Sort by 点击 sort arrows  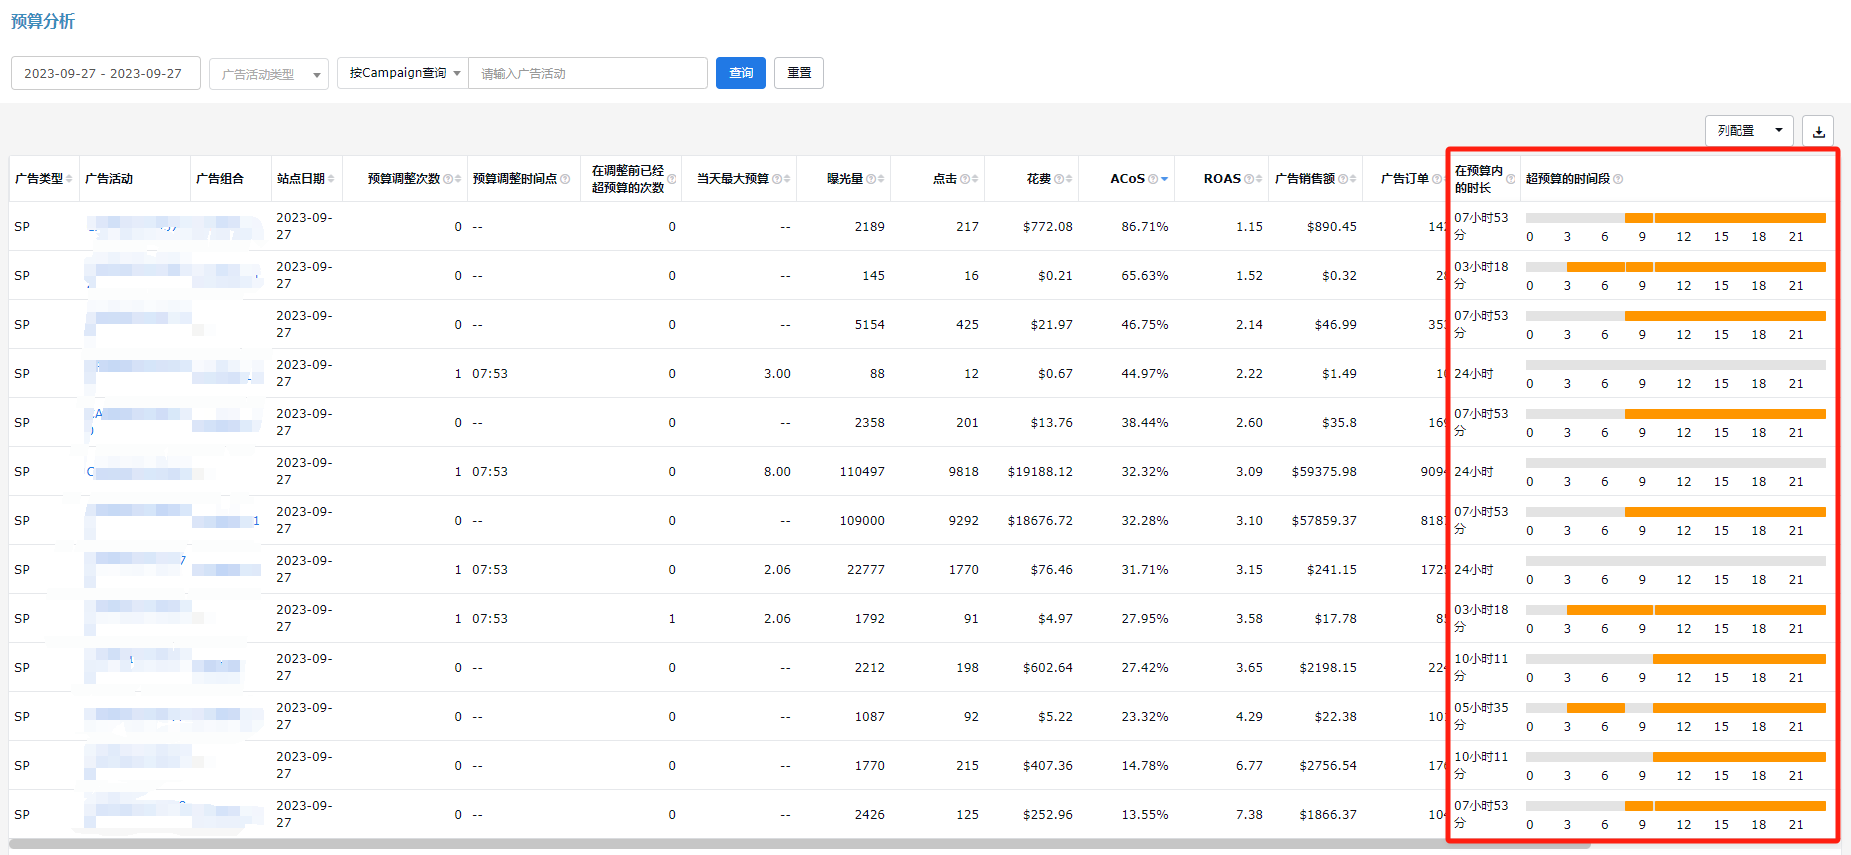click(975, 179)
